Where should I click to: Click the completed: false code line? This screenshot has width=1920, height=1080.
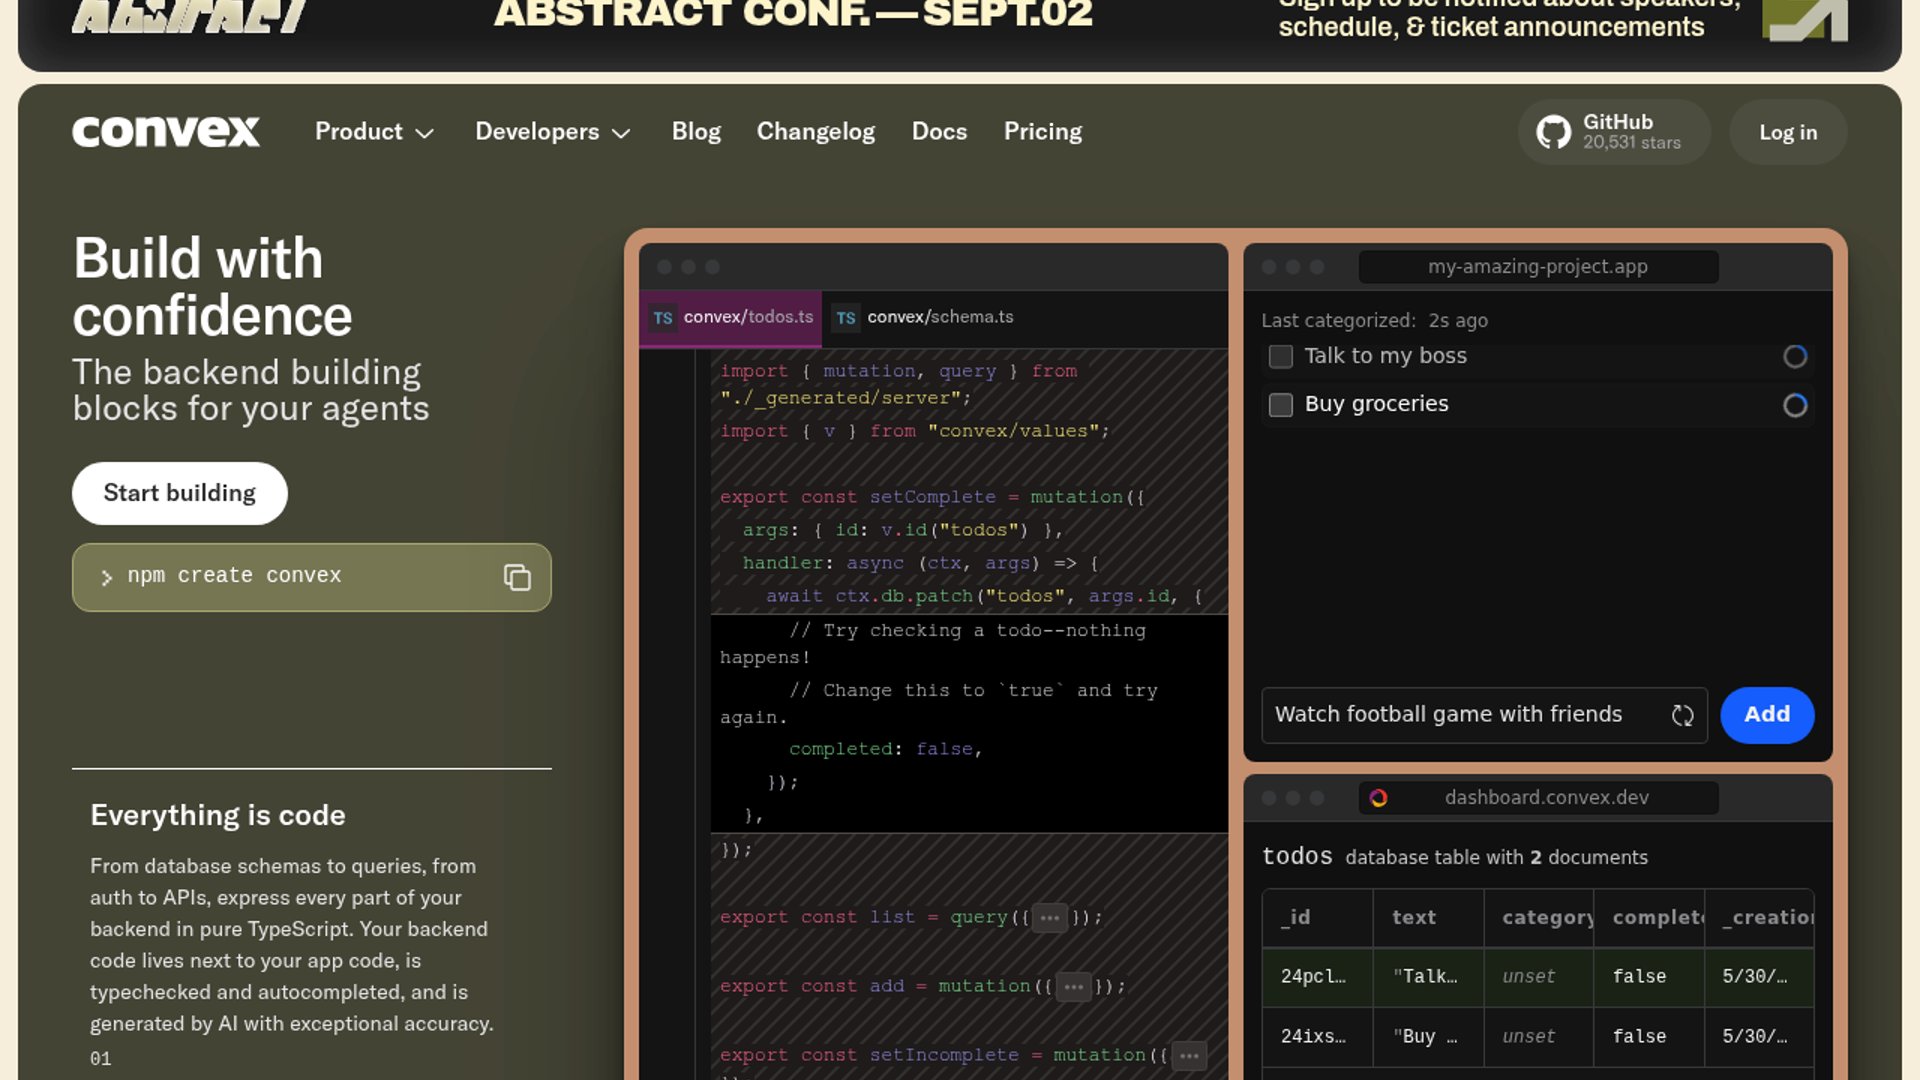(x=886, y=749)
